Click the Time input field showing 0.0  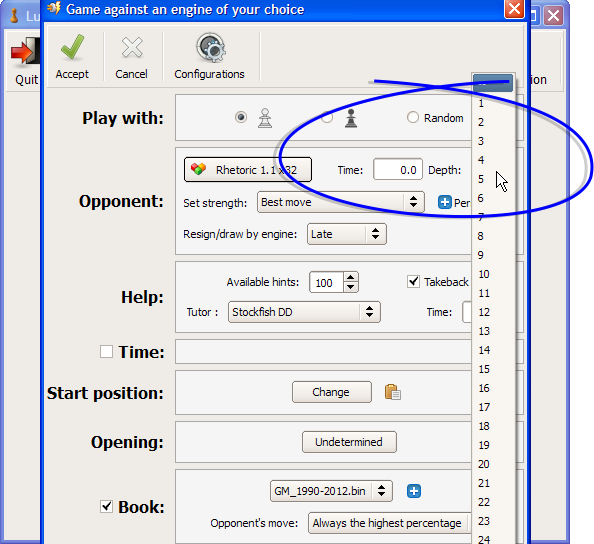pyautogui.click(x=398, y=169)
